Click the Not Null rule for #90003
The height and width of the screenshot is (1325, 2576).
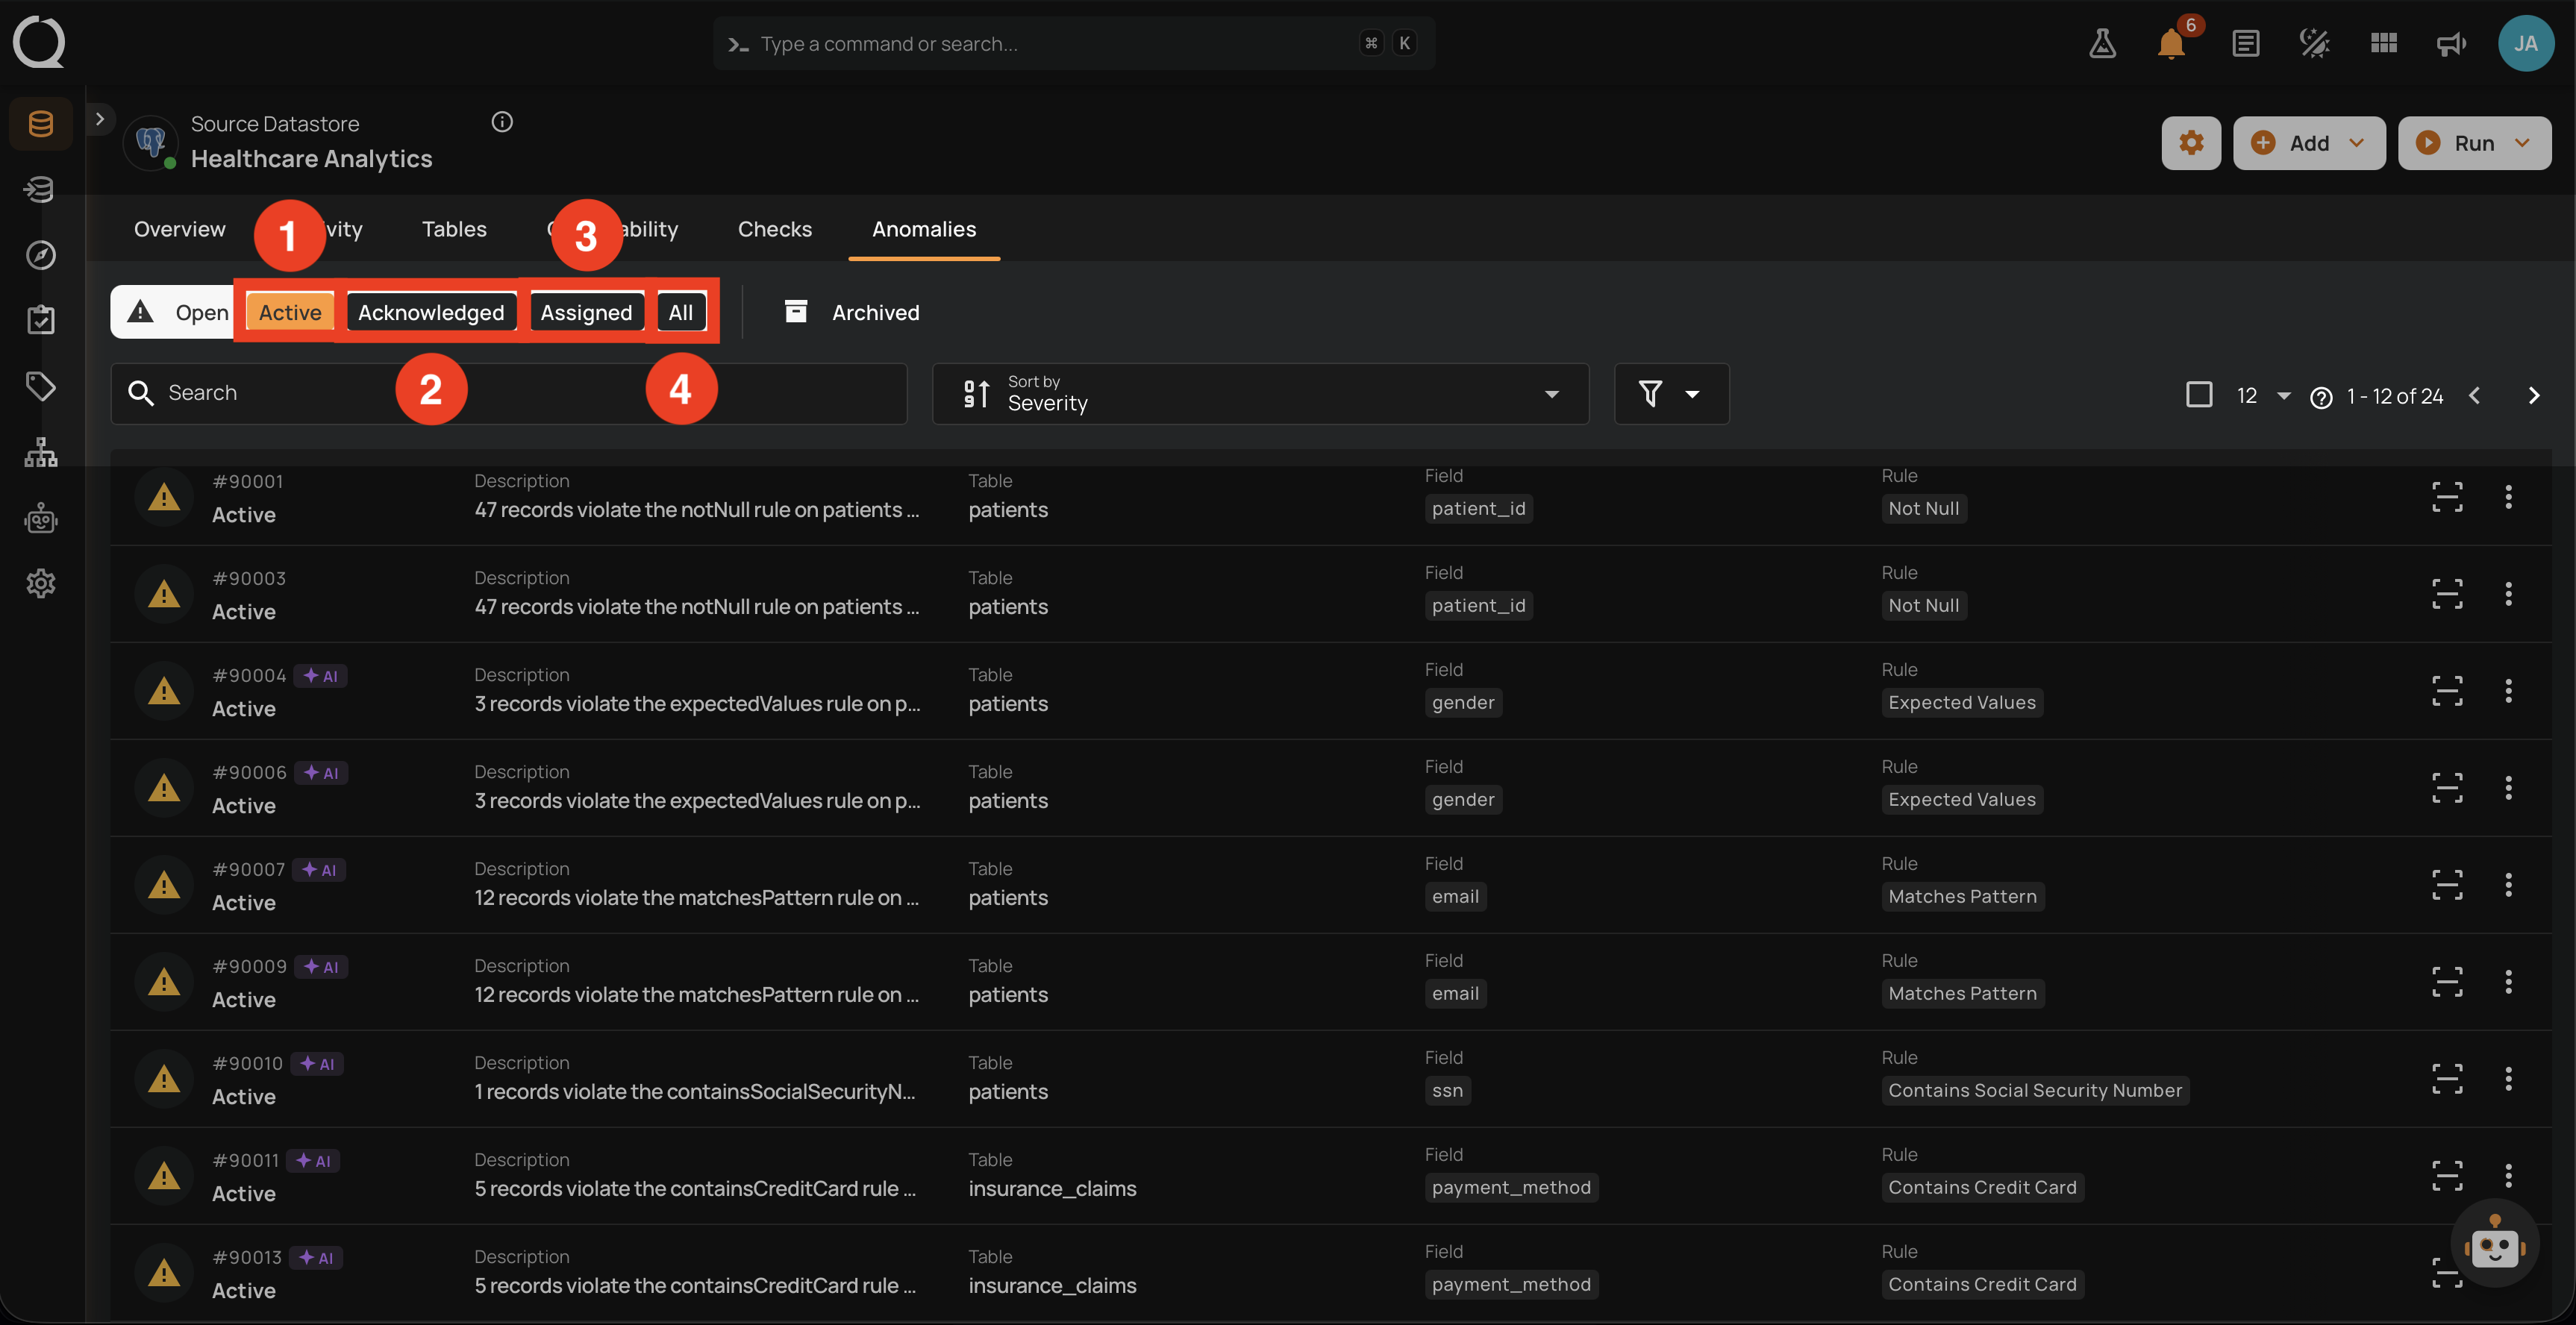[x=1923, y=605]
